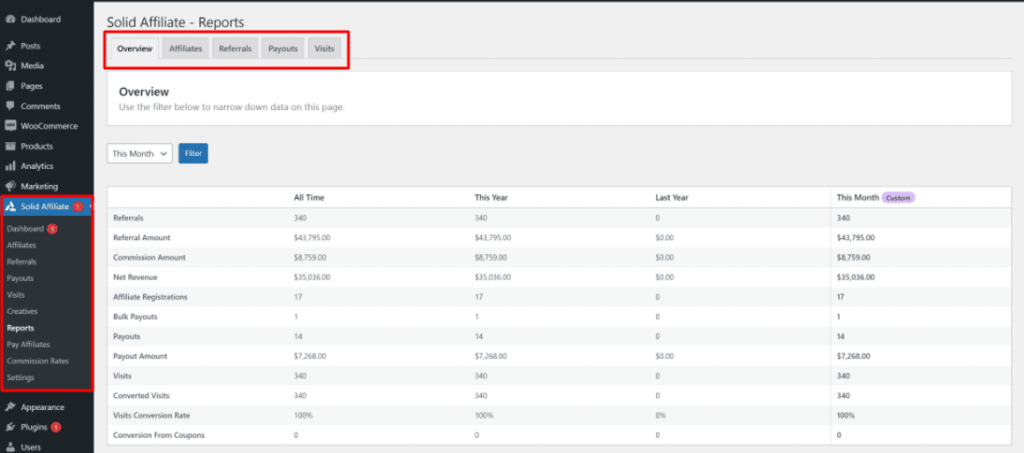Viewport: 1024px width, 453px height.
Task: Open Pay Affiliates submenu item
Action: (28, 345)
